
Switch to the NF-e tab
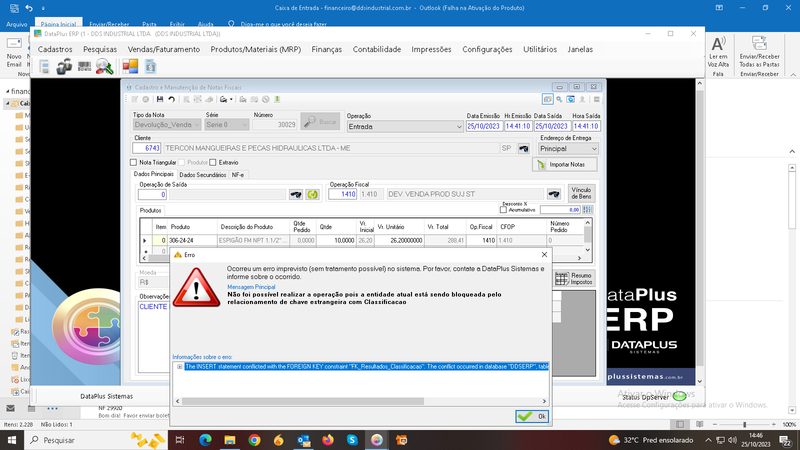pos(238,175)
